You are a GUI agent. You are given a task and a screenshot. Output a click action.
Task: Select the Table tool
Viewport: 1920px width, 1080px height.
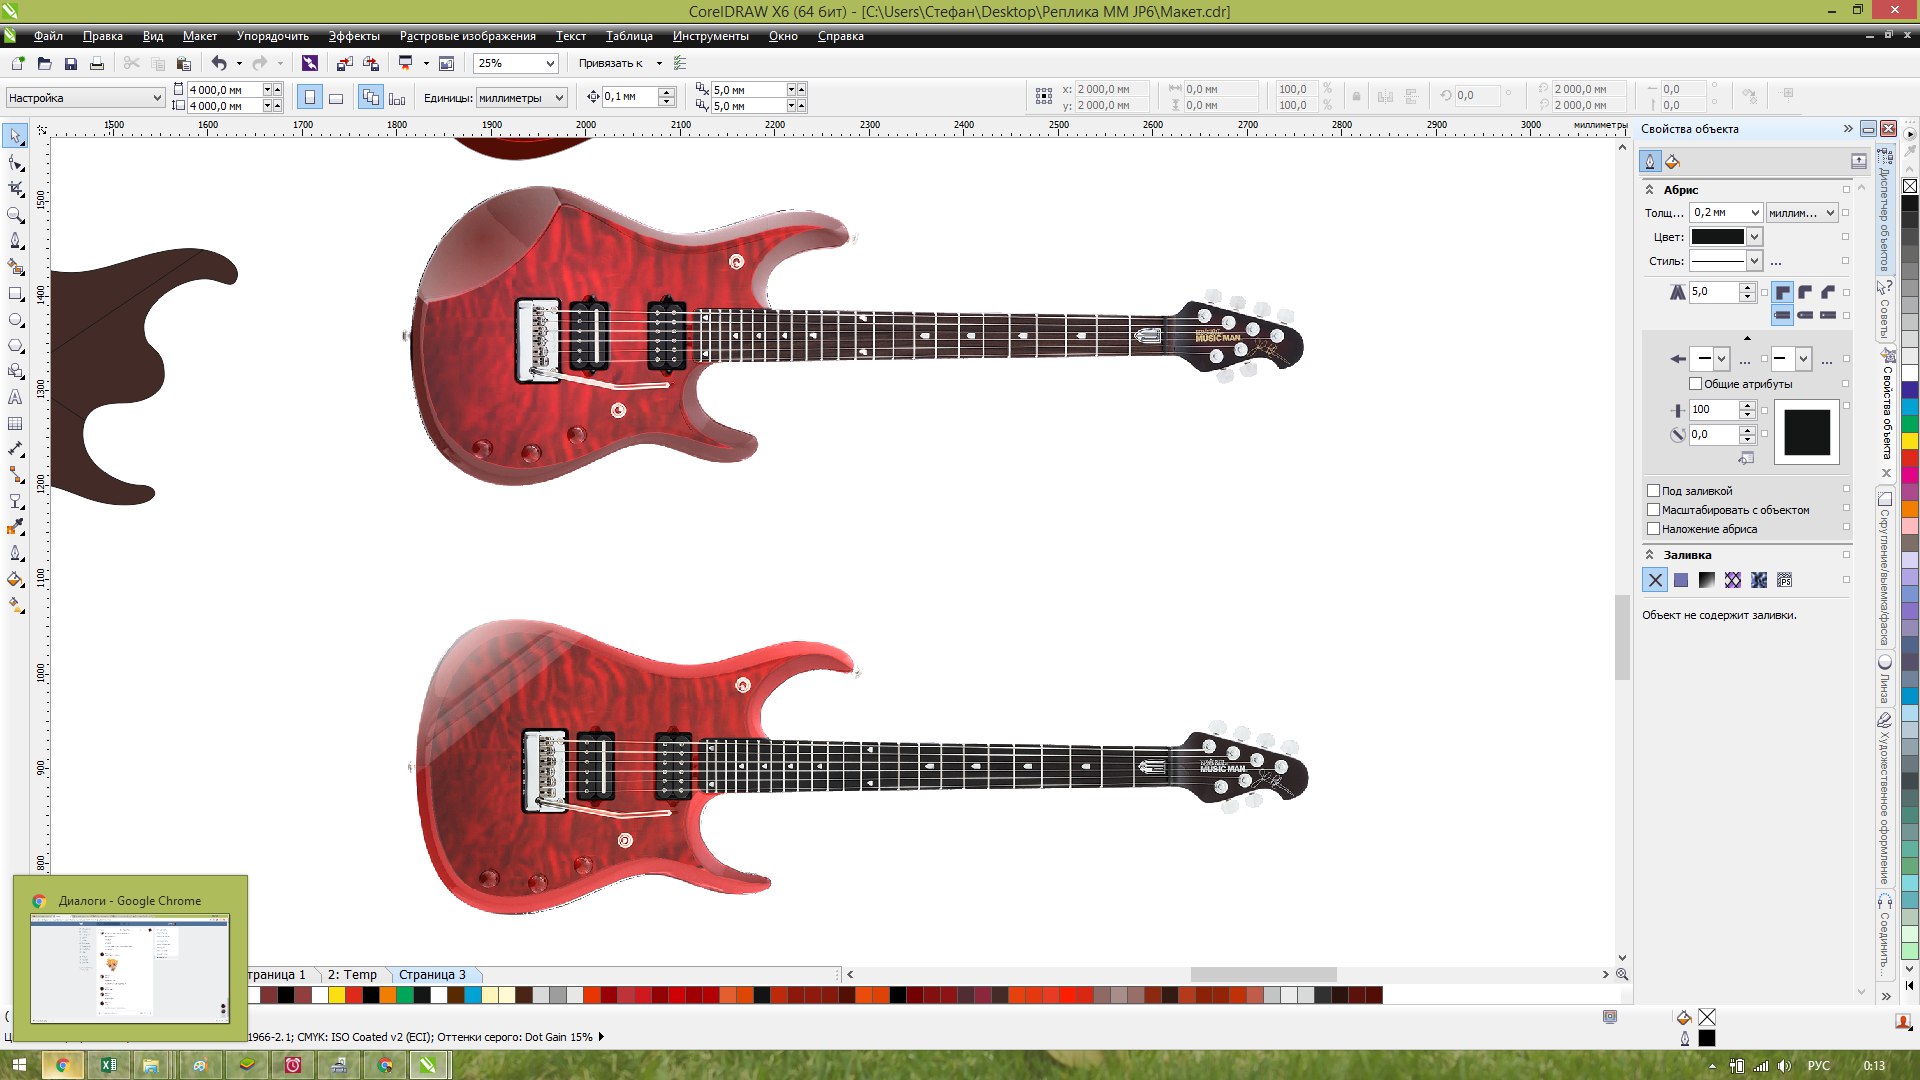point(15,424)
